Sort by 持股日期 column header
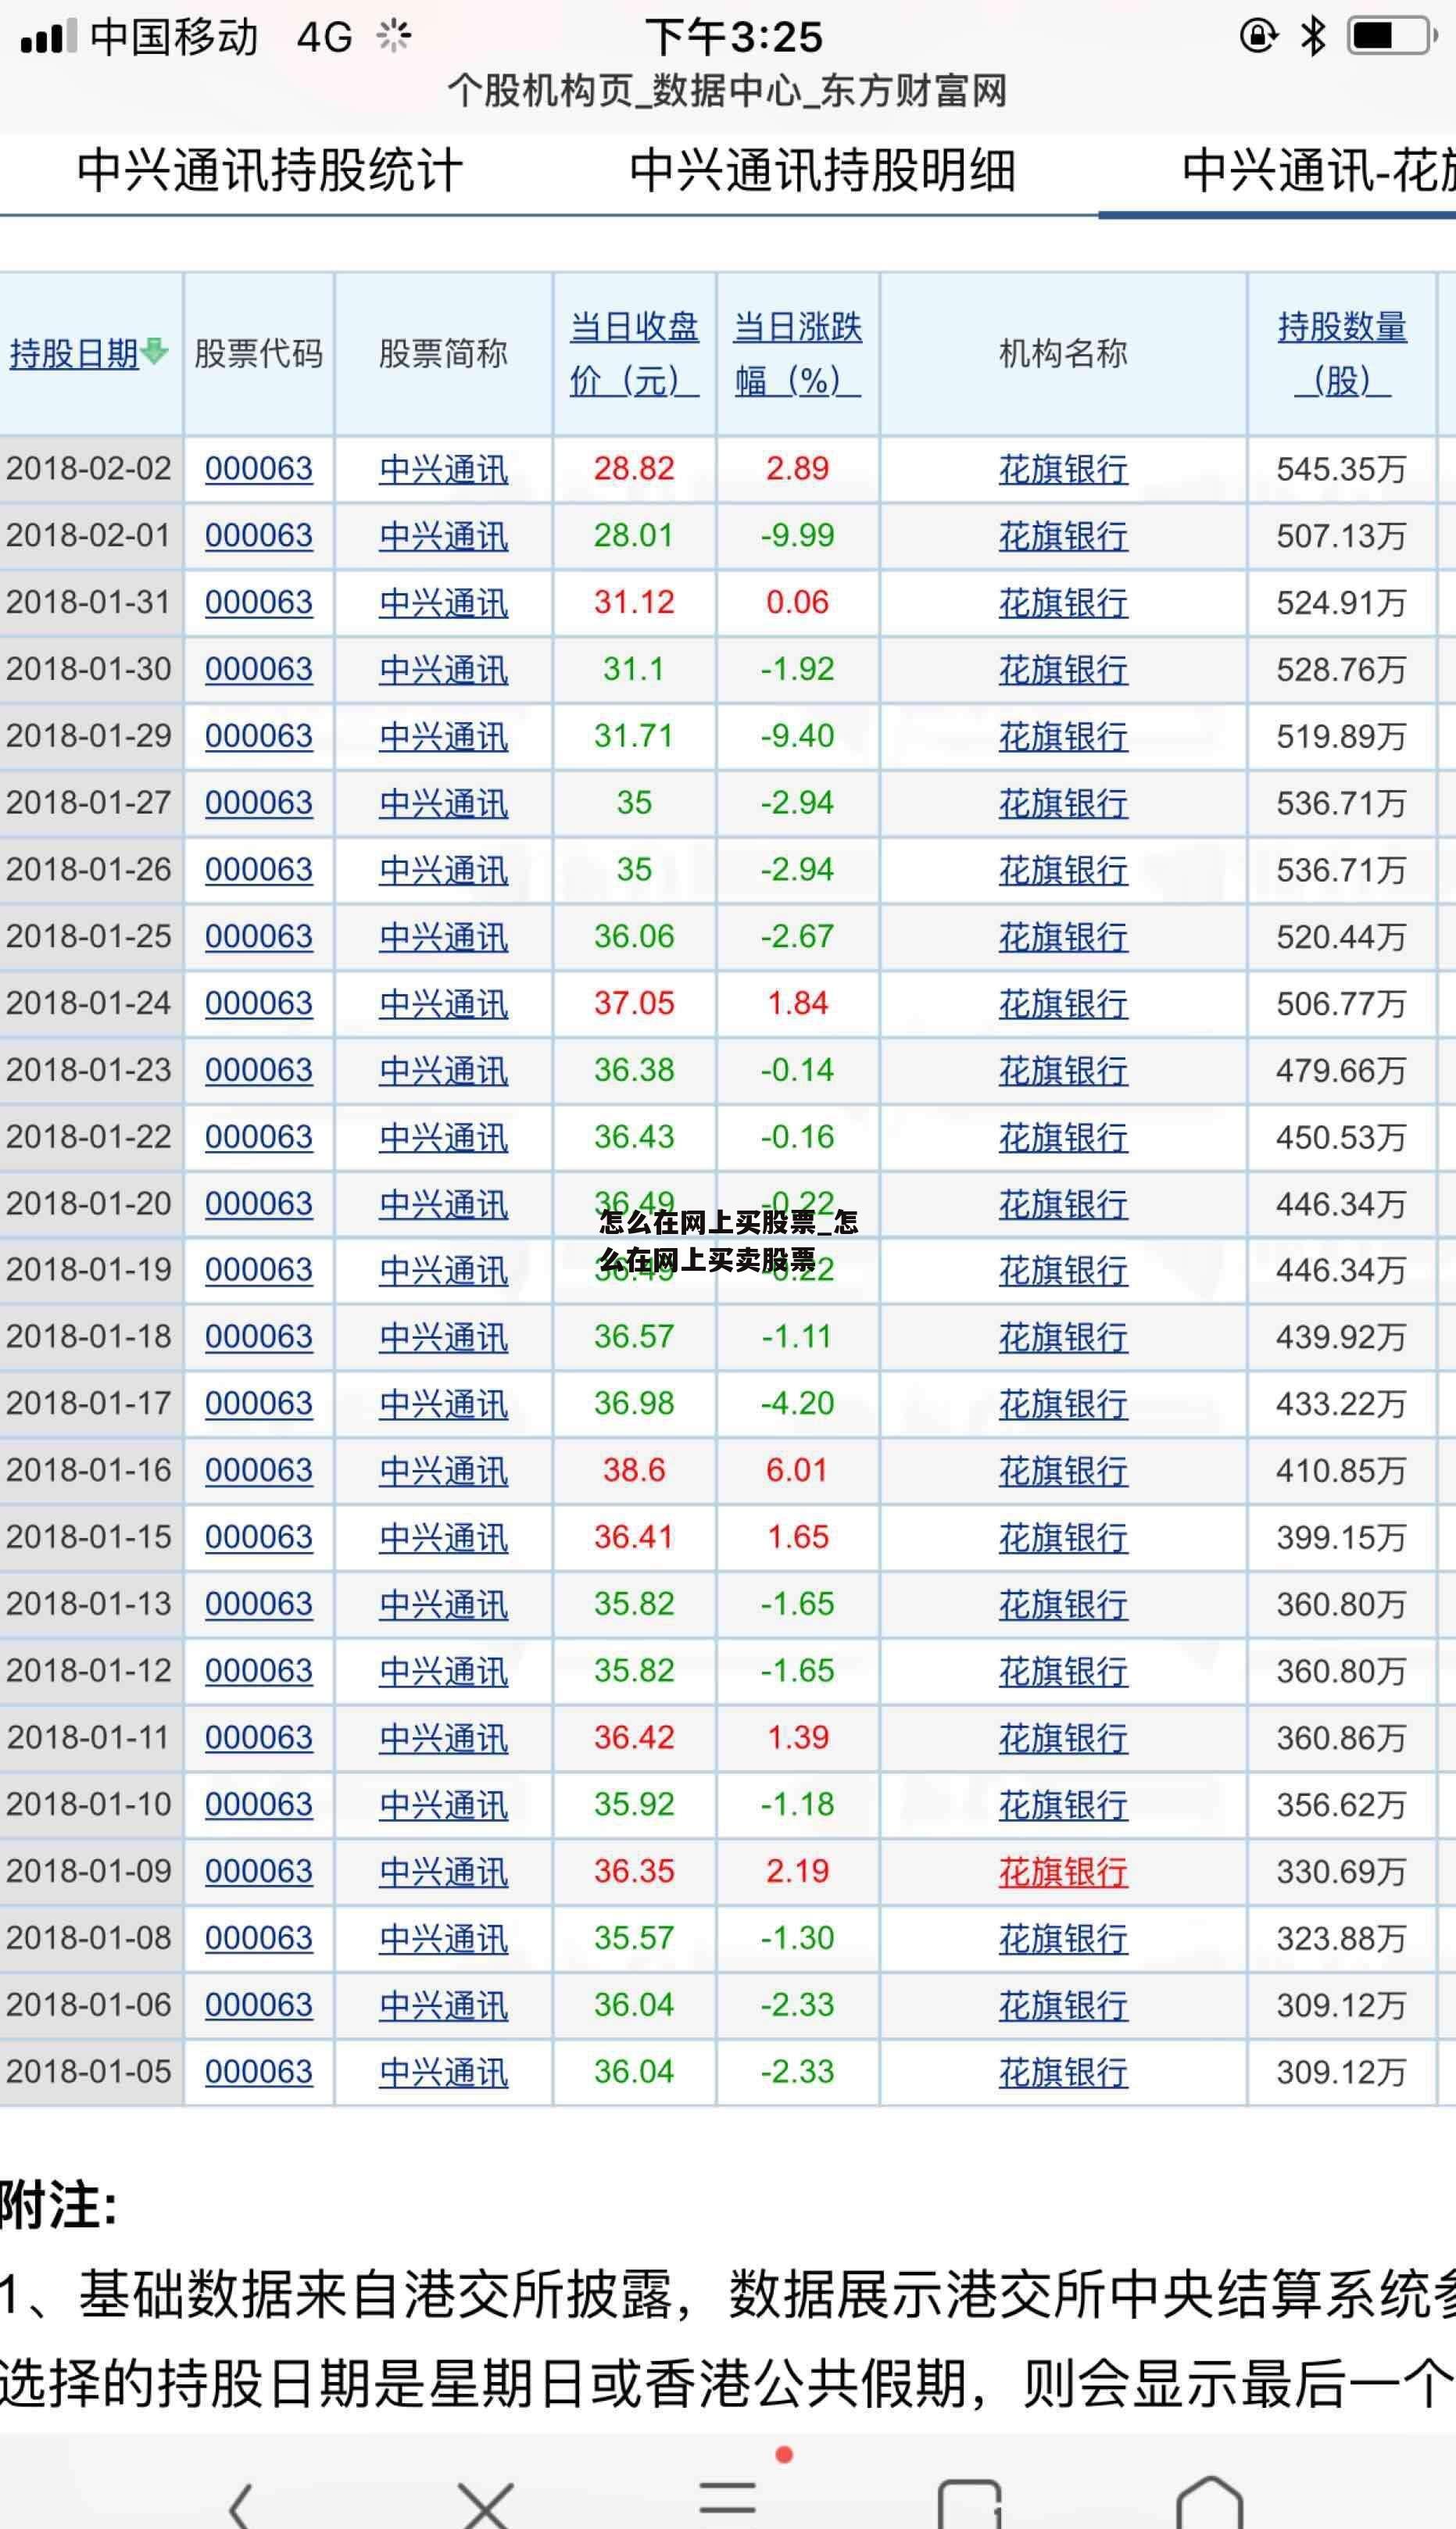Screen dimensions: 1456x2529 click(x=74, y=353)
